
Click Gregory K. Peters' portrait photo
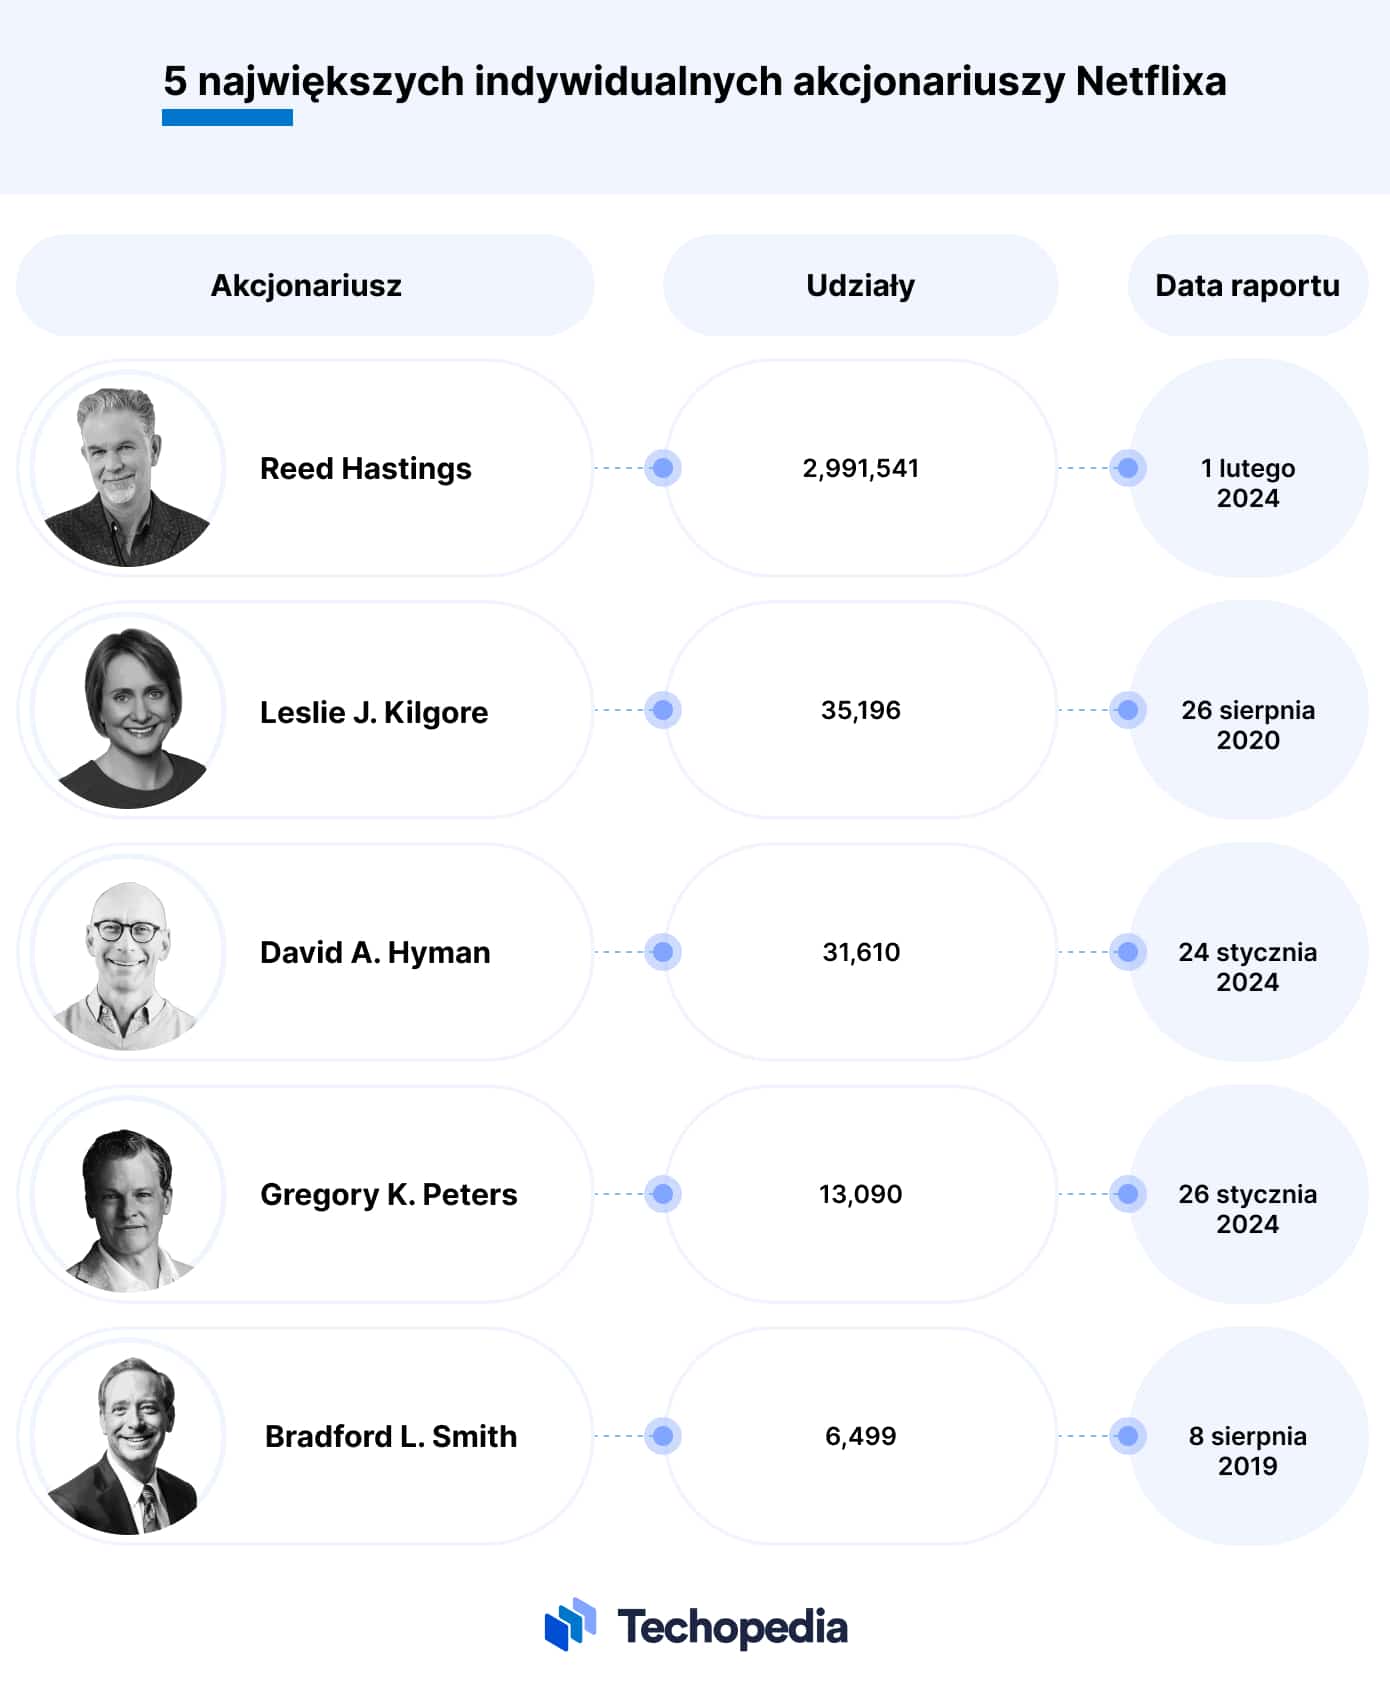[x=128, y=1195]
